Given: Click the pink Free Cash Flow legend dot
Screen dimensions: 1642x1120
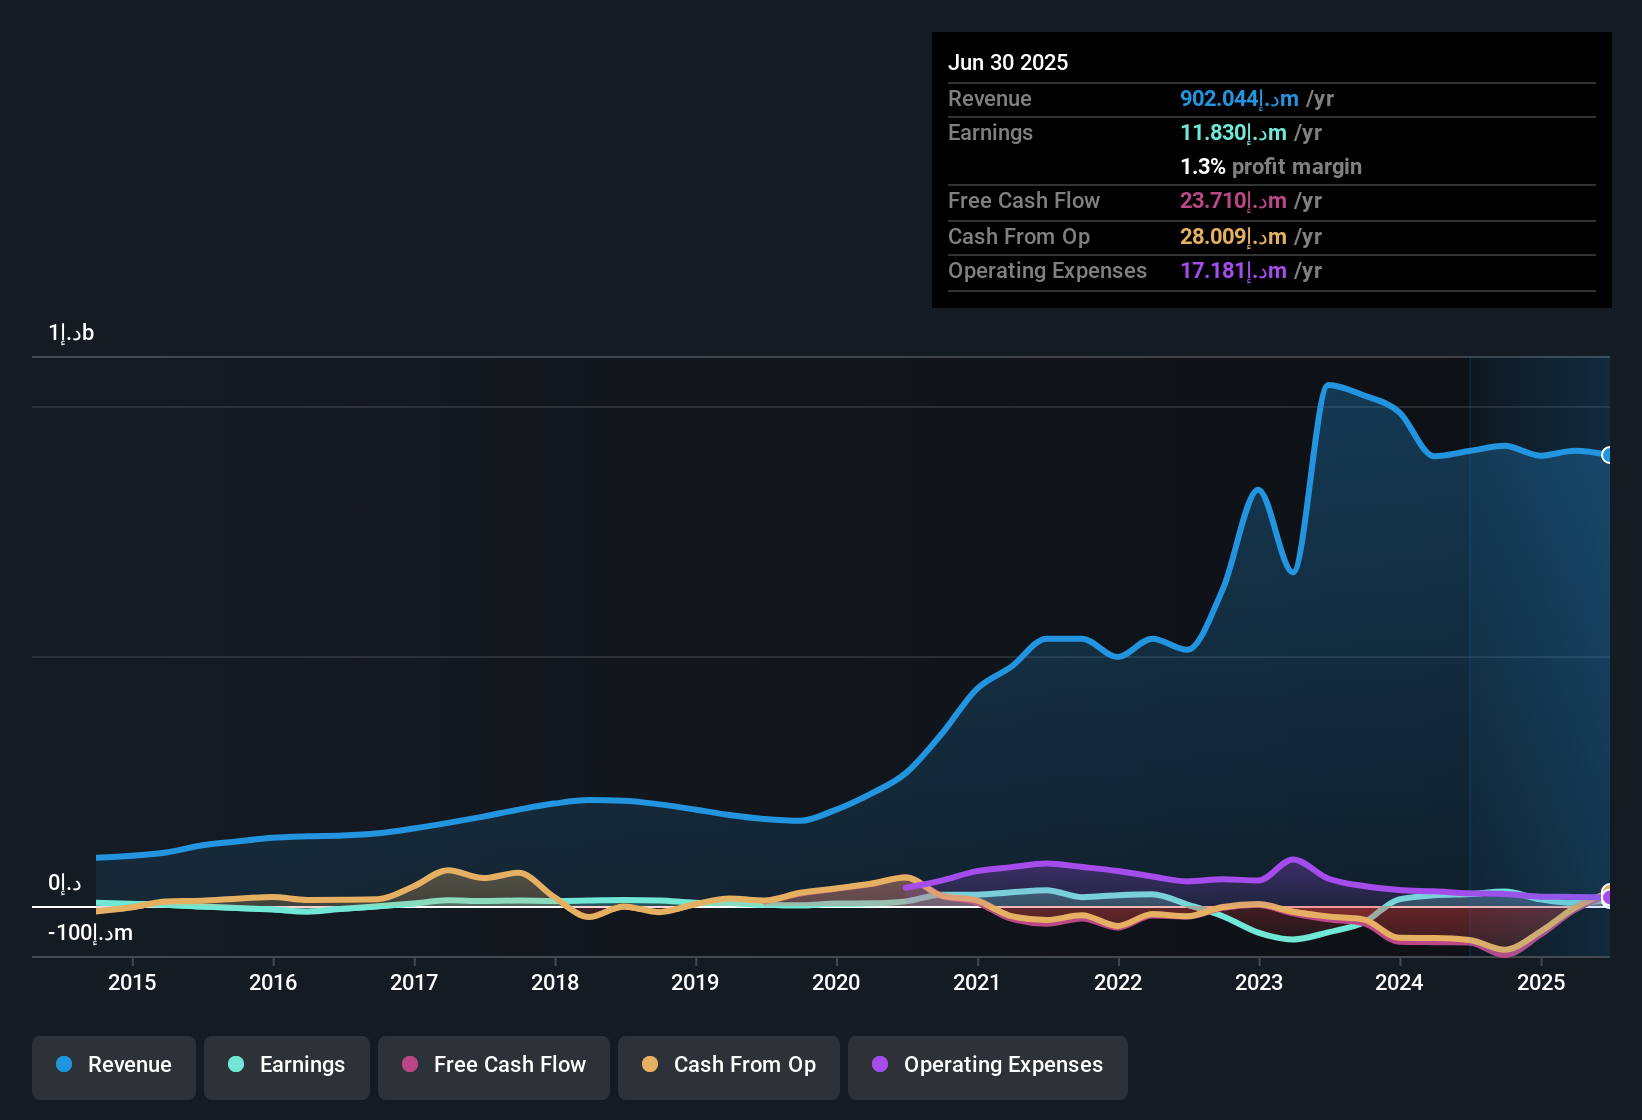Looking at the screenshot, I should tap(408, 1065).
